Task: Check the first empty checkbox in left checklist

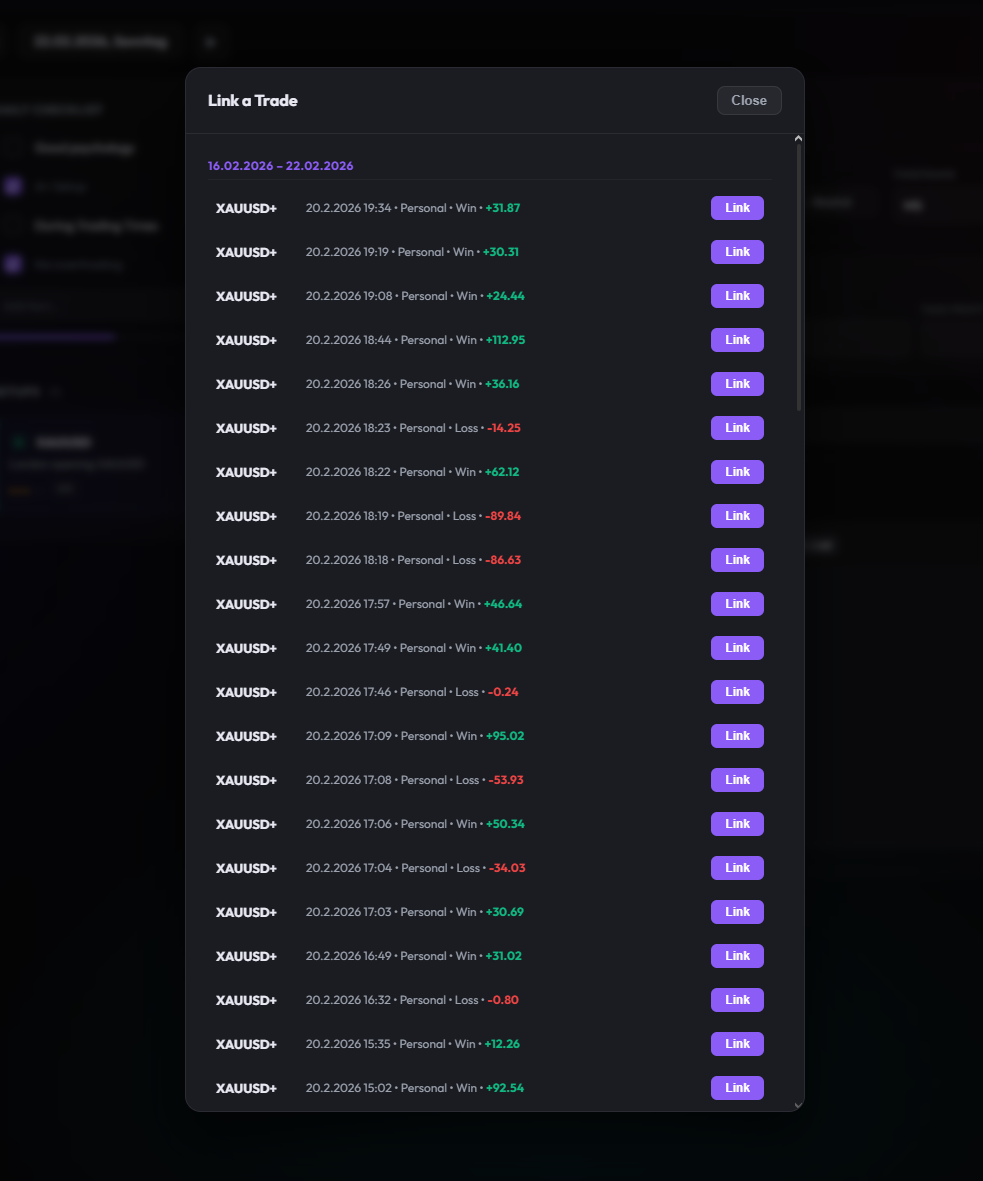Action: coord(13,147)
